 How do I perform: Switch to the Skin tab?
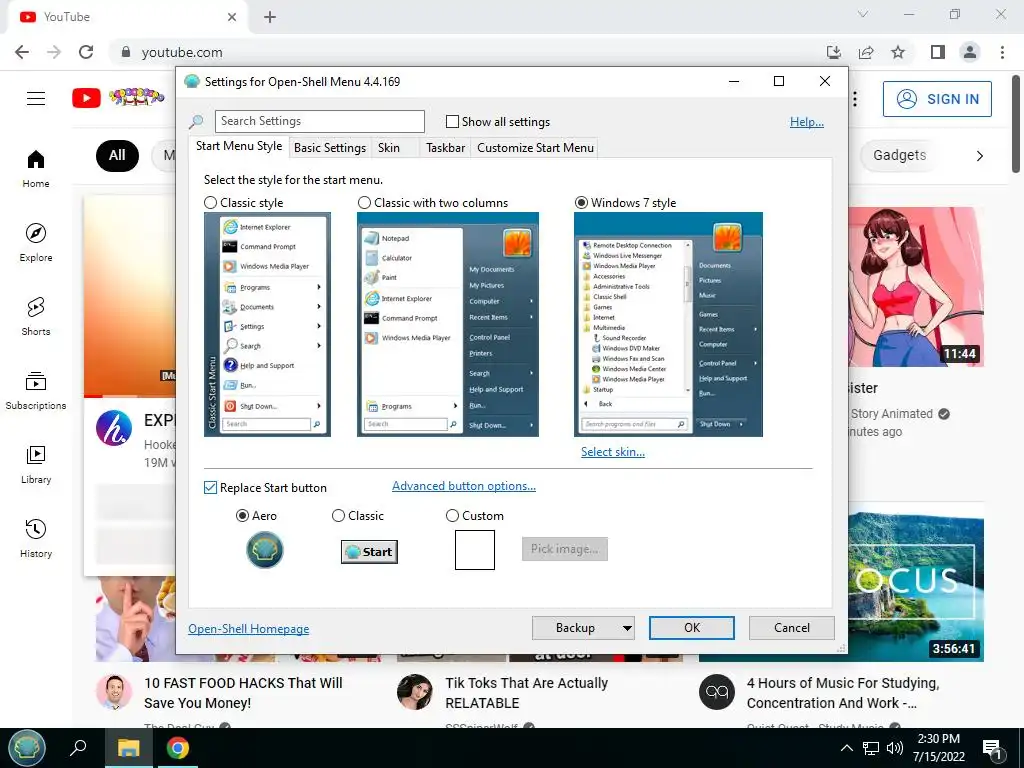pyautogui.click(x=389, y=148)
